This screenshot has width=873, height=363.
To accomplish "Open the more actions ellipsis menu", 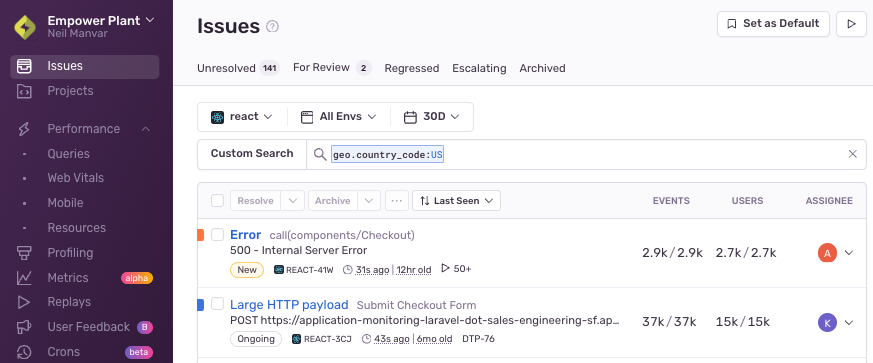I will point(396,200).
